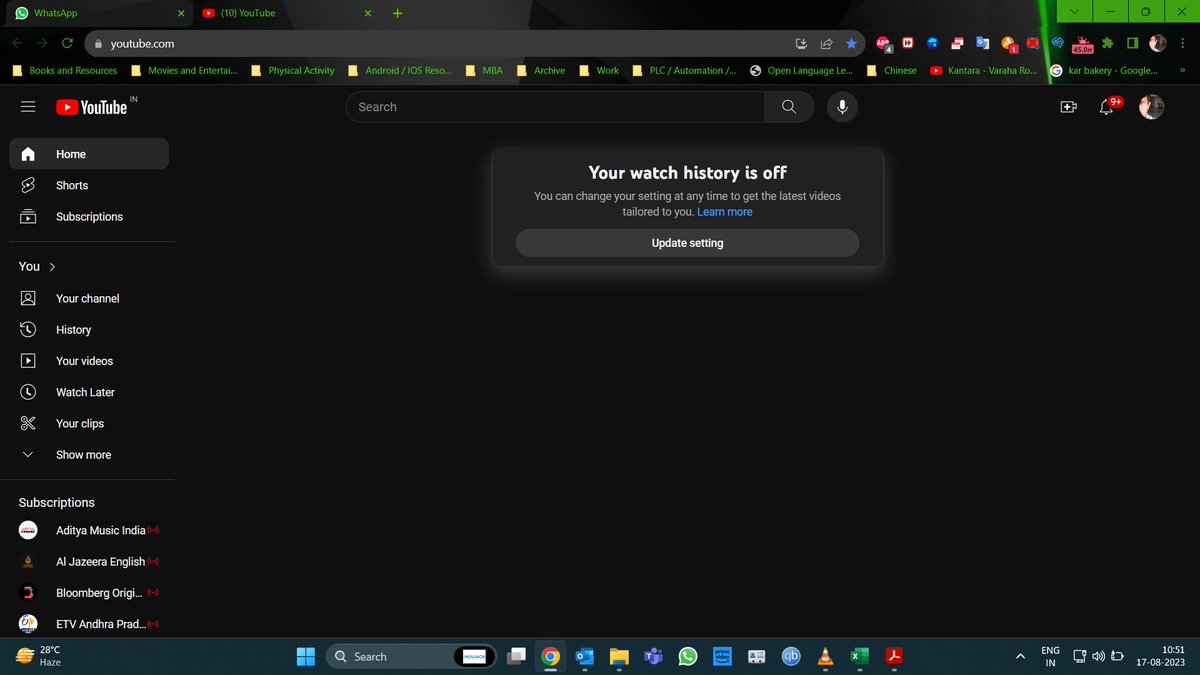Click the search magnifier icon
The width and height of the screenshot is (1200, 675).
coord(789,106)
